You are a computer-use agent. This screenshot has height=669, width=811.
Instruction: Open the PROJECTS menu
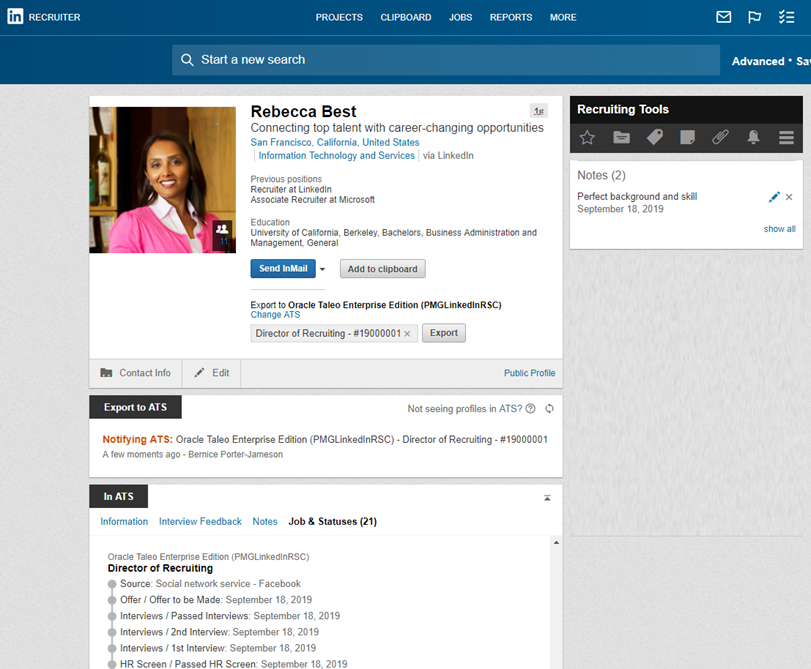point(339,18)
